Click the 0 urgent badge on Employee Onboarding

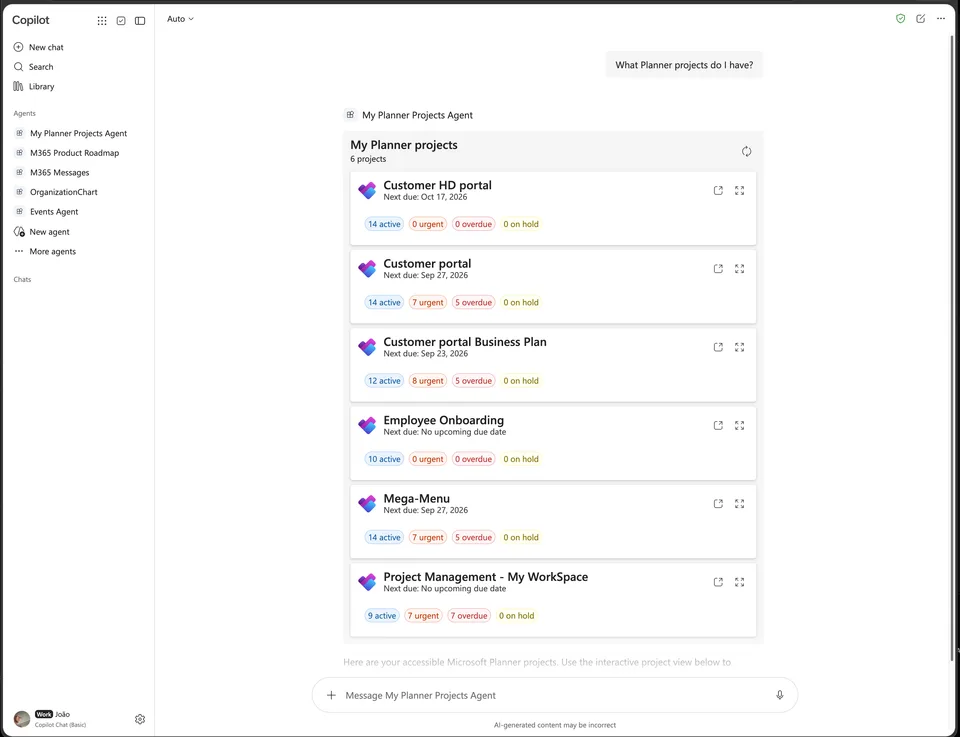click(427, 459)
